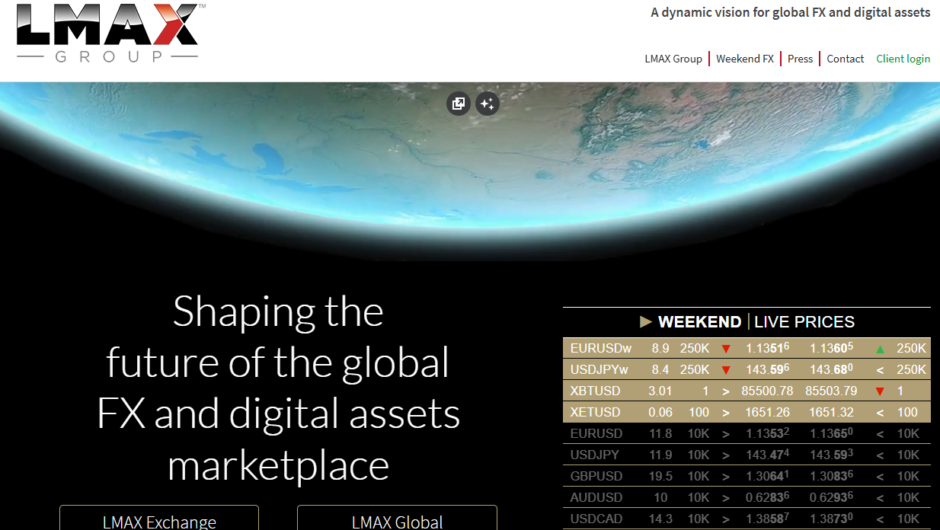Click XETUSD ask price 1651.32

click(x=831, y=412)
